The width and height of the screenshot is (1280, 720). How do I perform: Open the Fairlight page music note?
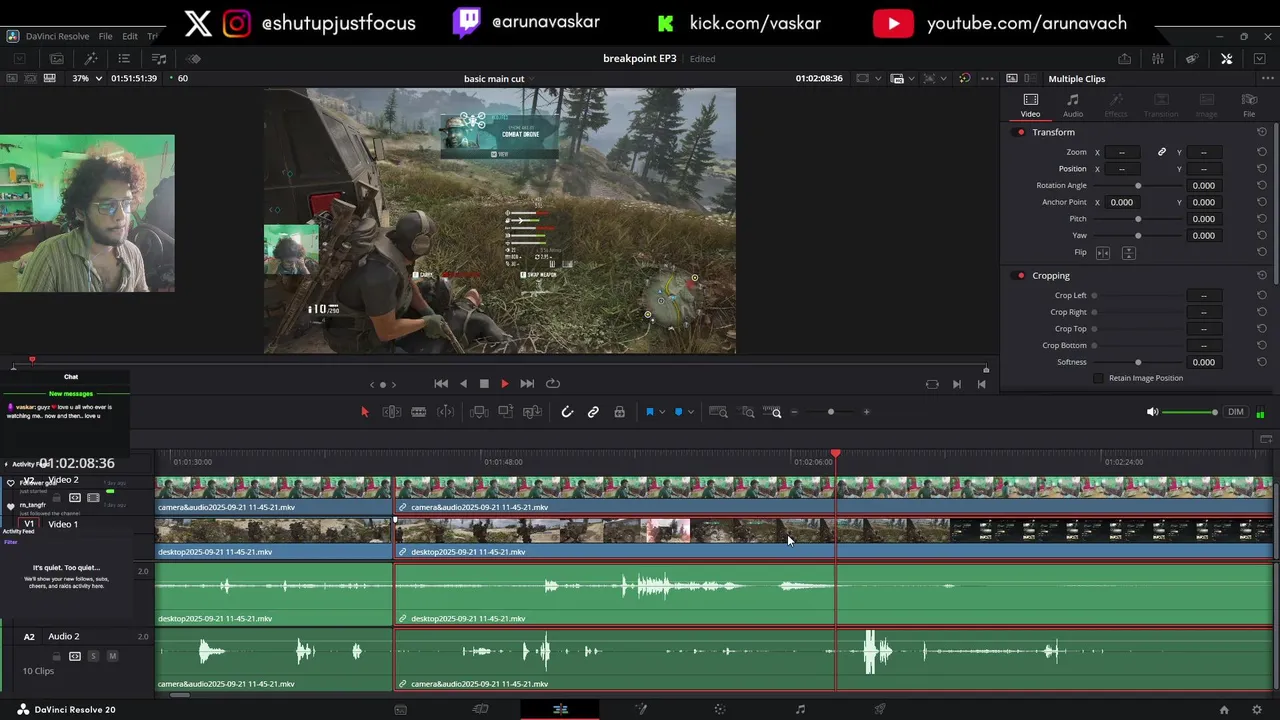800,709
